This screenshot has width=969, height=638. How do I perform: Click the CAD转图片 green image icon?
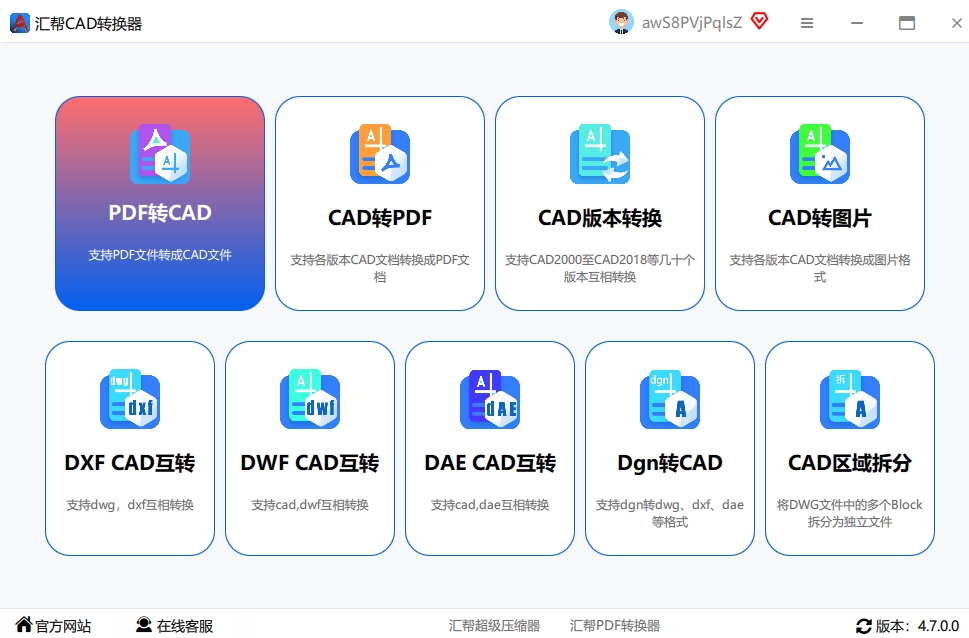(820, 154)
